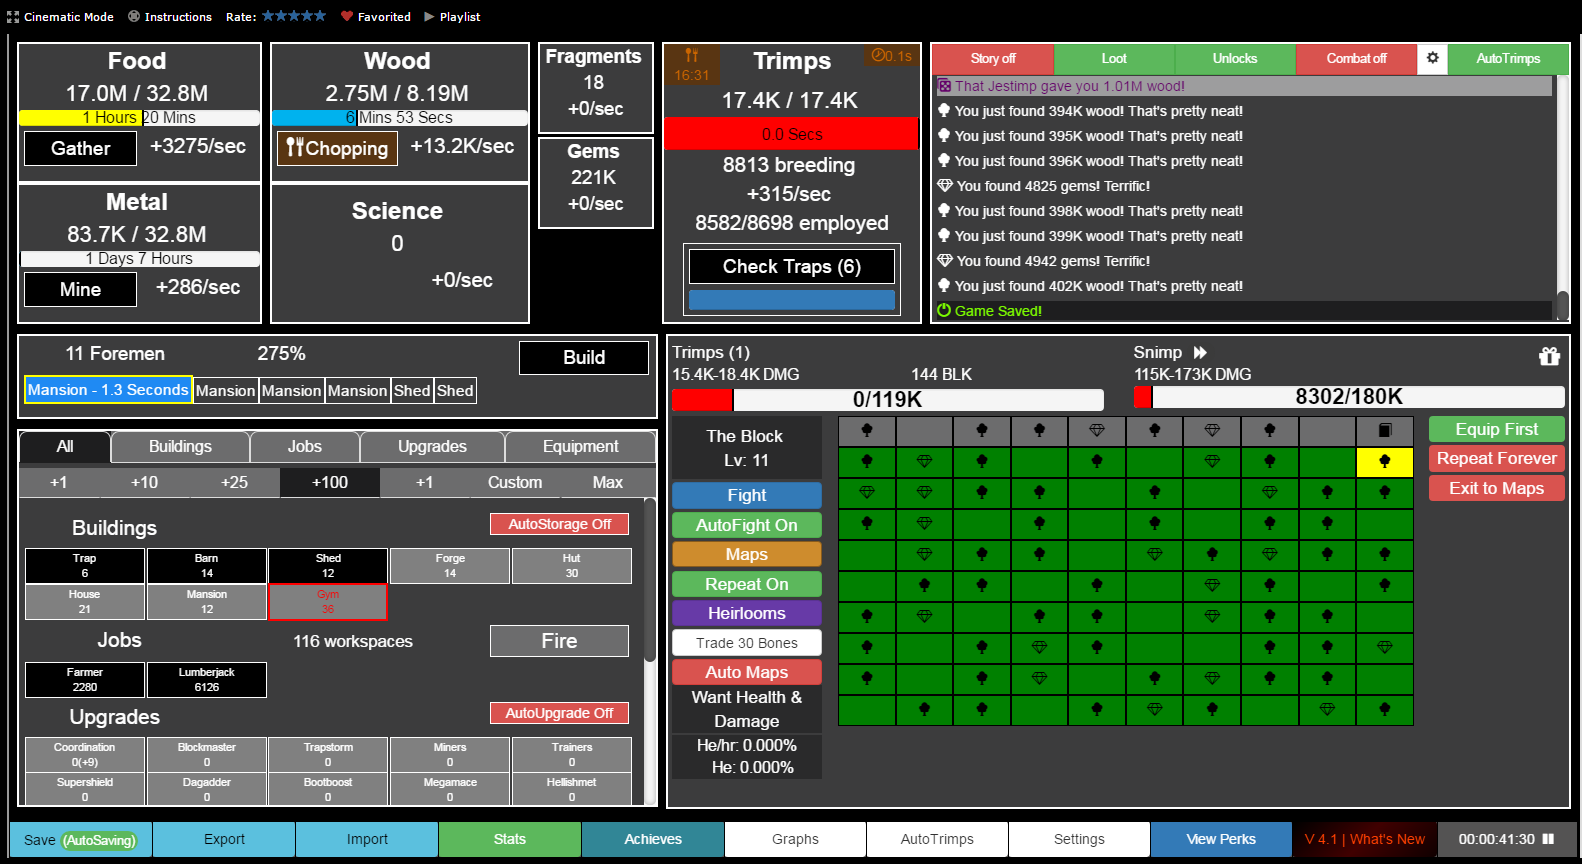Enable AutoUpgrade Off toggle

point(560,713)
